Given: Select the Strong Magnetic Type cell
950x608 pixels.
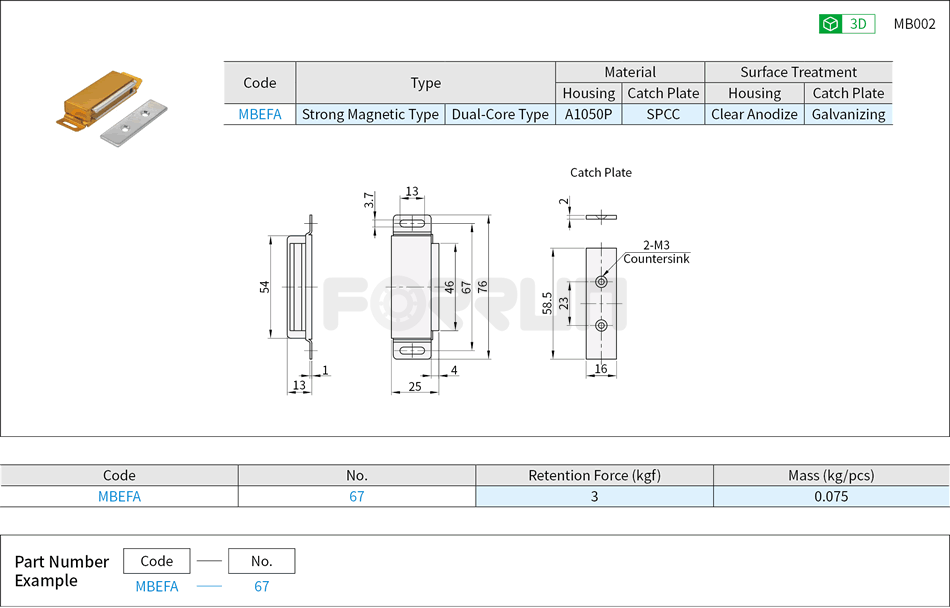Looking at the screenshot, I should (x=370, y=114).
